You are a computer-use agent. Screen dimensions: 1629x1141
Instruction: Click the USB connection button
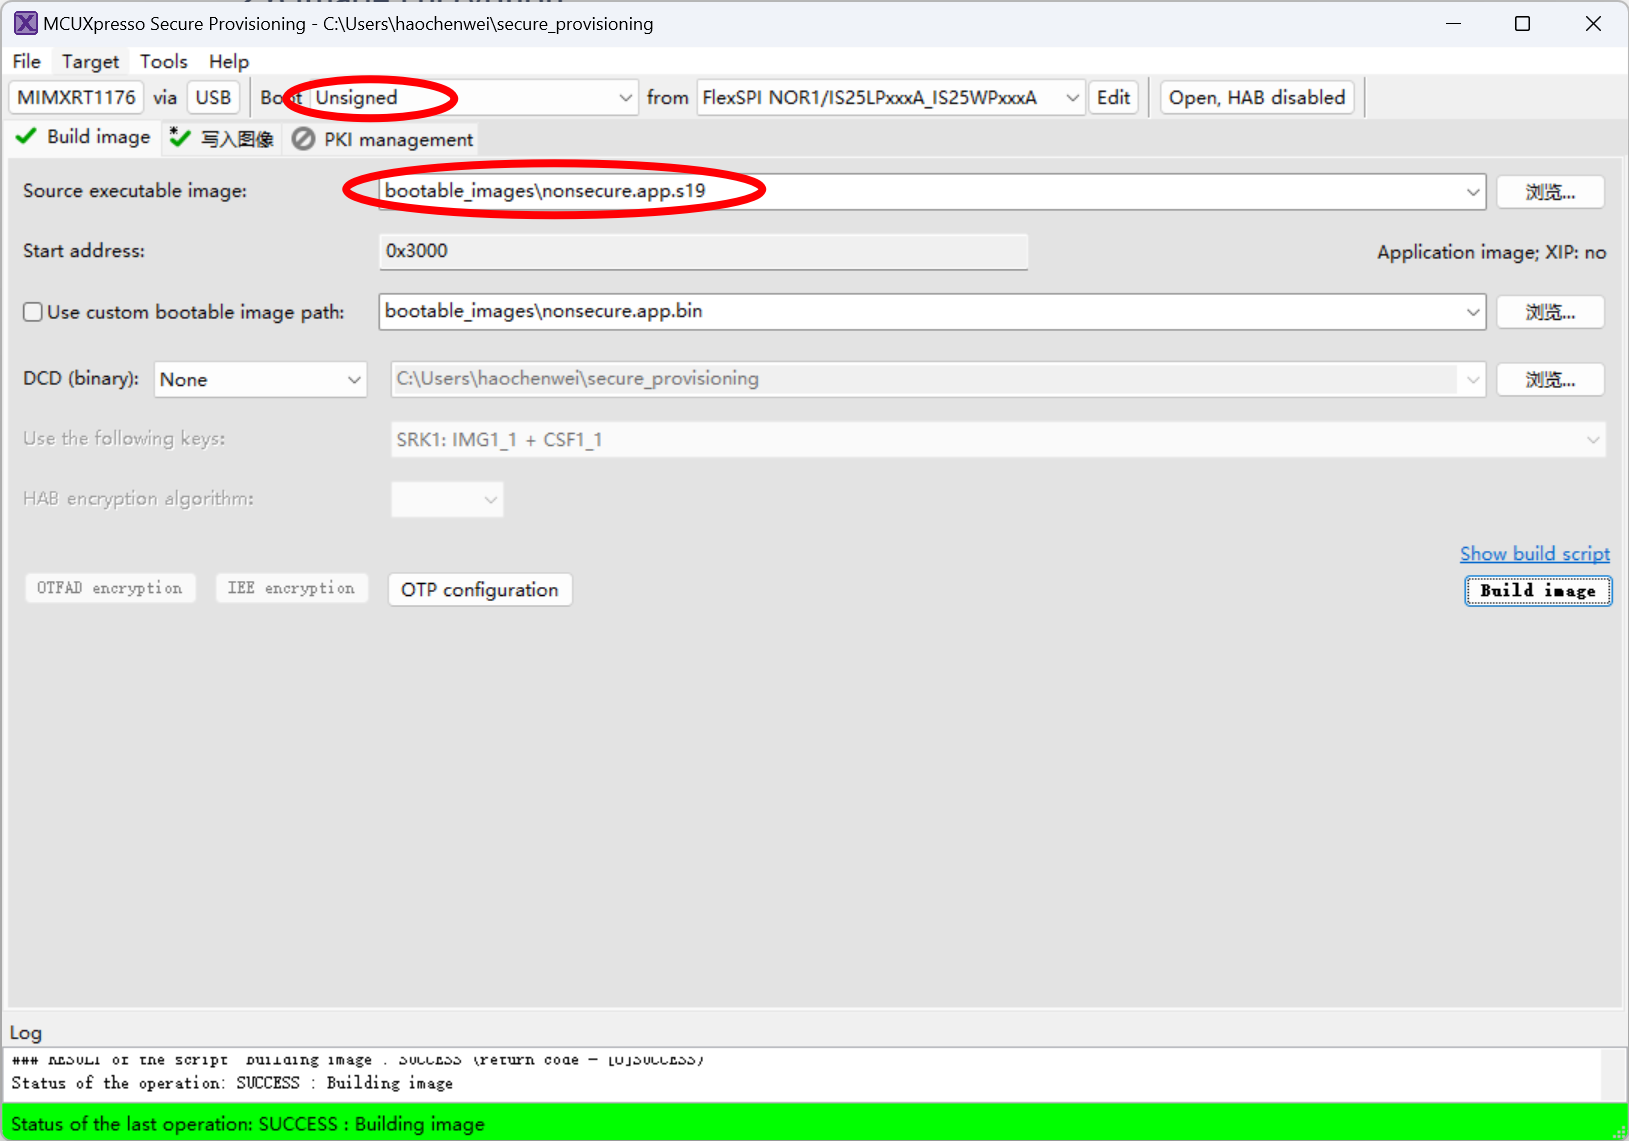[213, 98]
